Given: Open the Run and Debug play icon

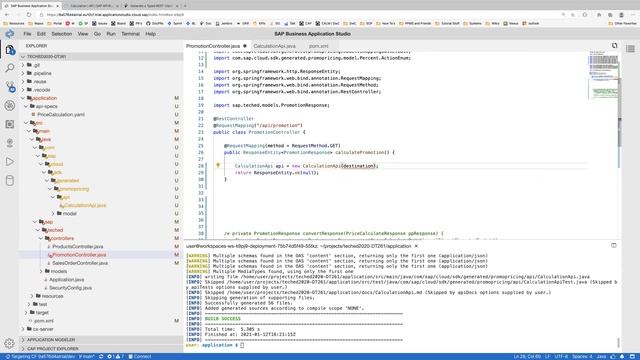Looking at the screenshot, I should [10, 162].
